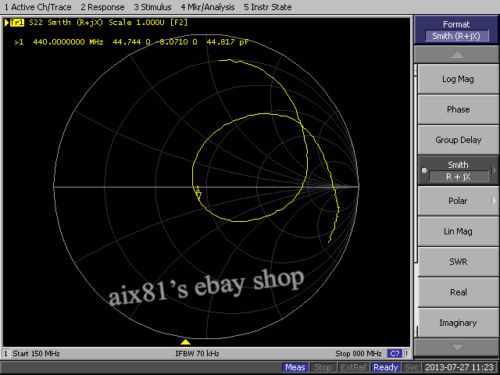Open the Stimulus menu
The width and height of the screenshot is (500, 375).
tap(152, 7)
